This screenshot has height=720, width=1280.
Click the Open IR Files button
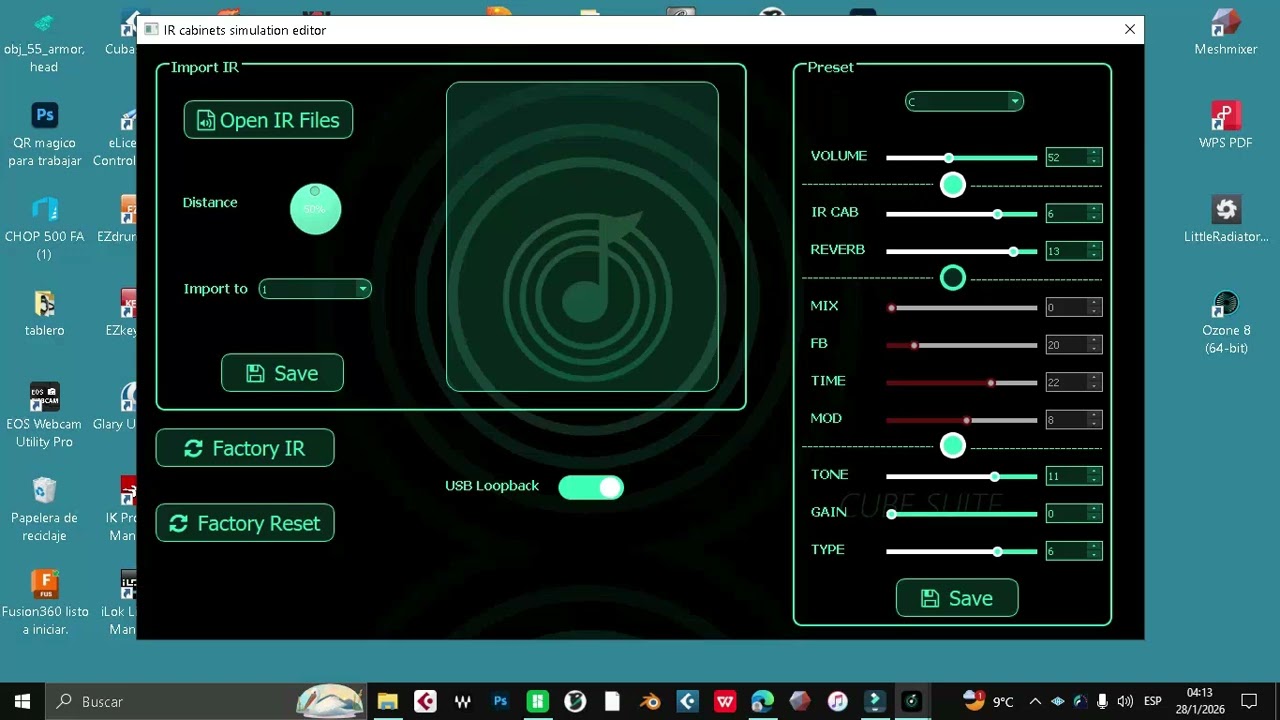pos(268,120)
